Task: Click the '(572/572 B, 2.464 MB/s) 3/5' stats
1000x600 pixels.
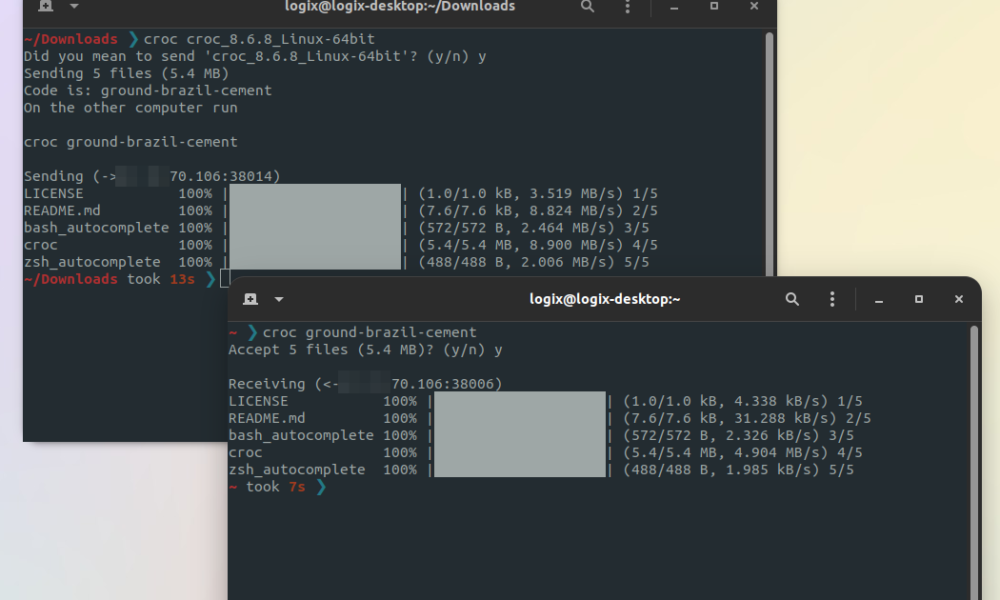Action: point(534,228)
